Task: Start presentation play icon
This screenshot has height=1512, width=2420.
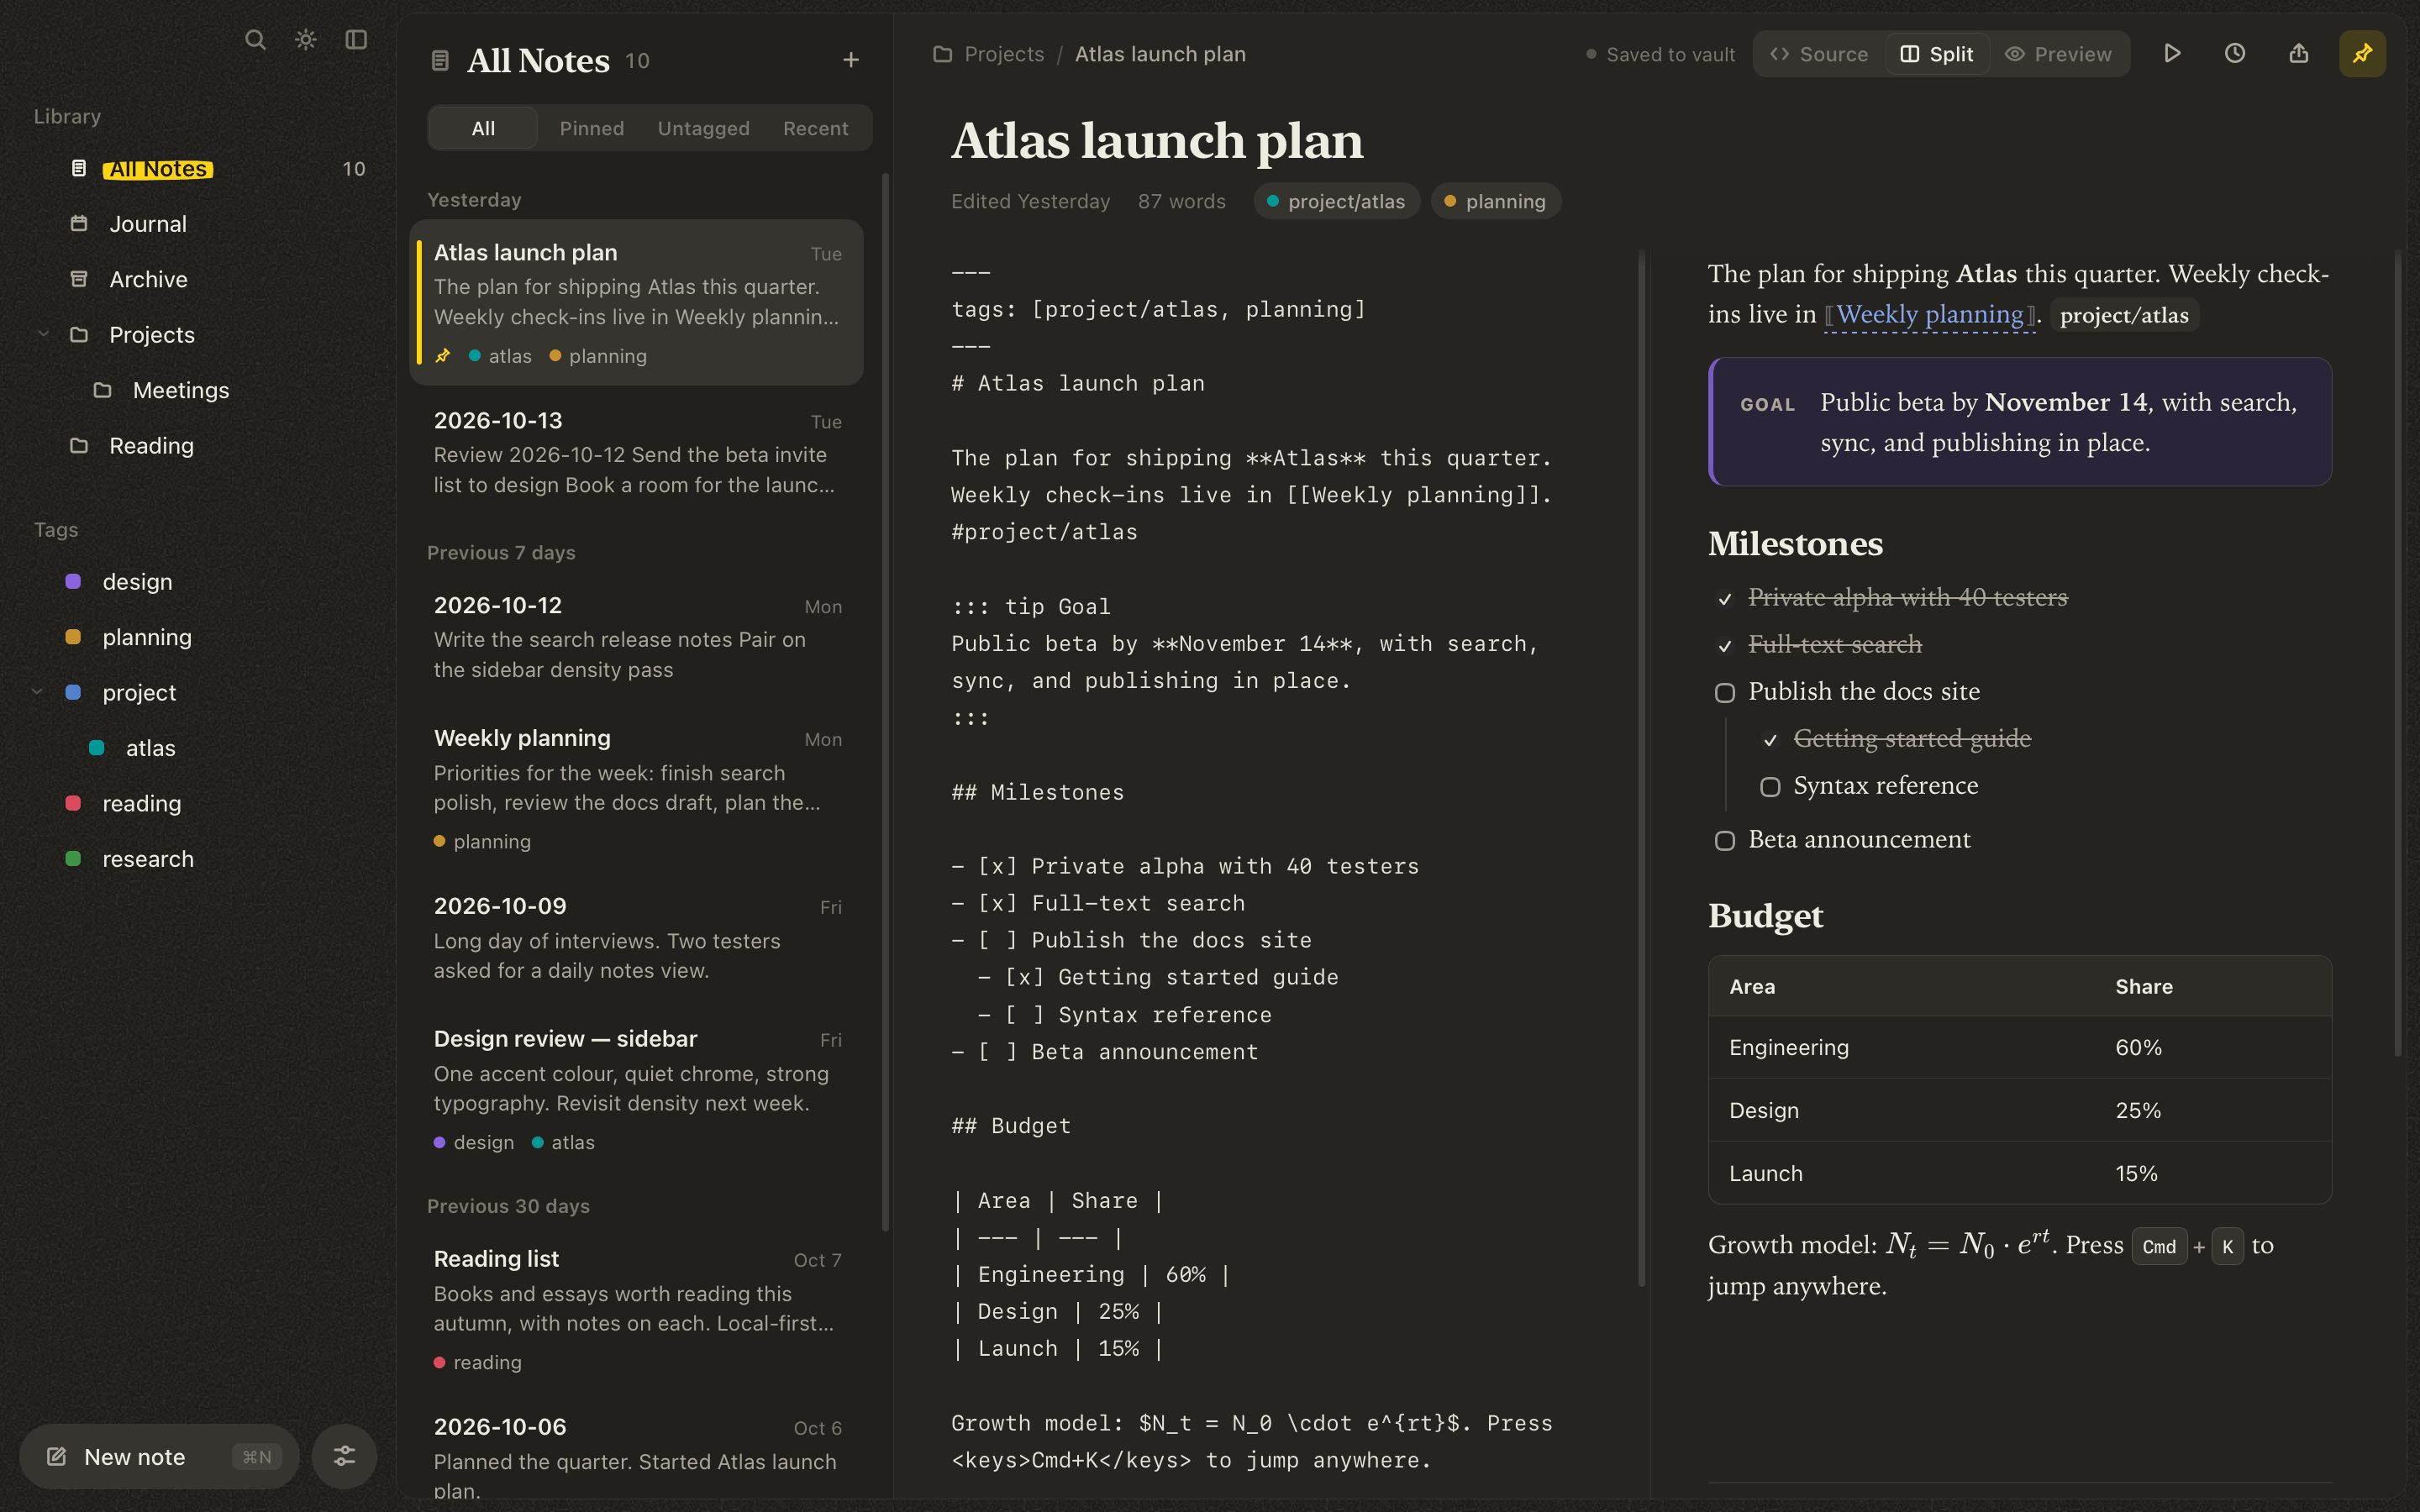Action: tap(2172, 54)
